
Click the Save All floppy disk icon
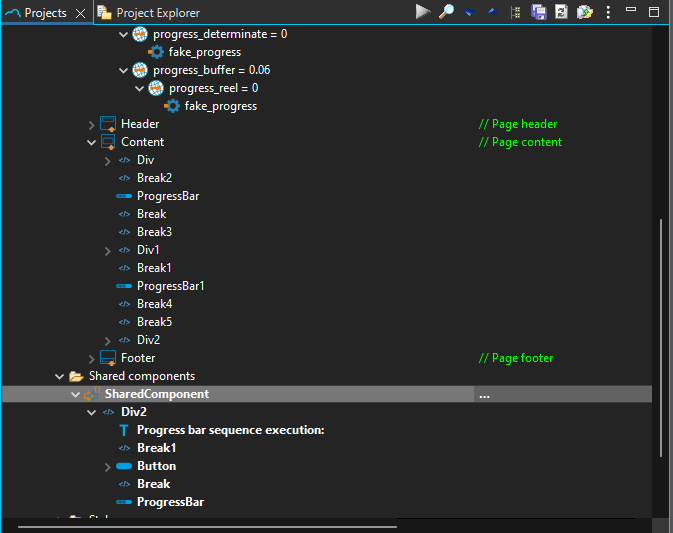[x=539, y=12]
